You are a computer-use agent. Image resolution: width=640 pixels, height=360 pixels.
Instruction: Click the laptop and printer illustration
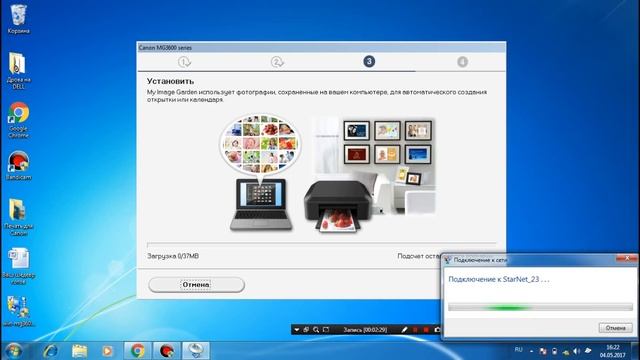(328, 173)
